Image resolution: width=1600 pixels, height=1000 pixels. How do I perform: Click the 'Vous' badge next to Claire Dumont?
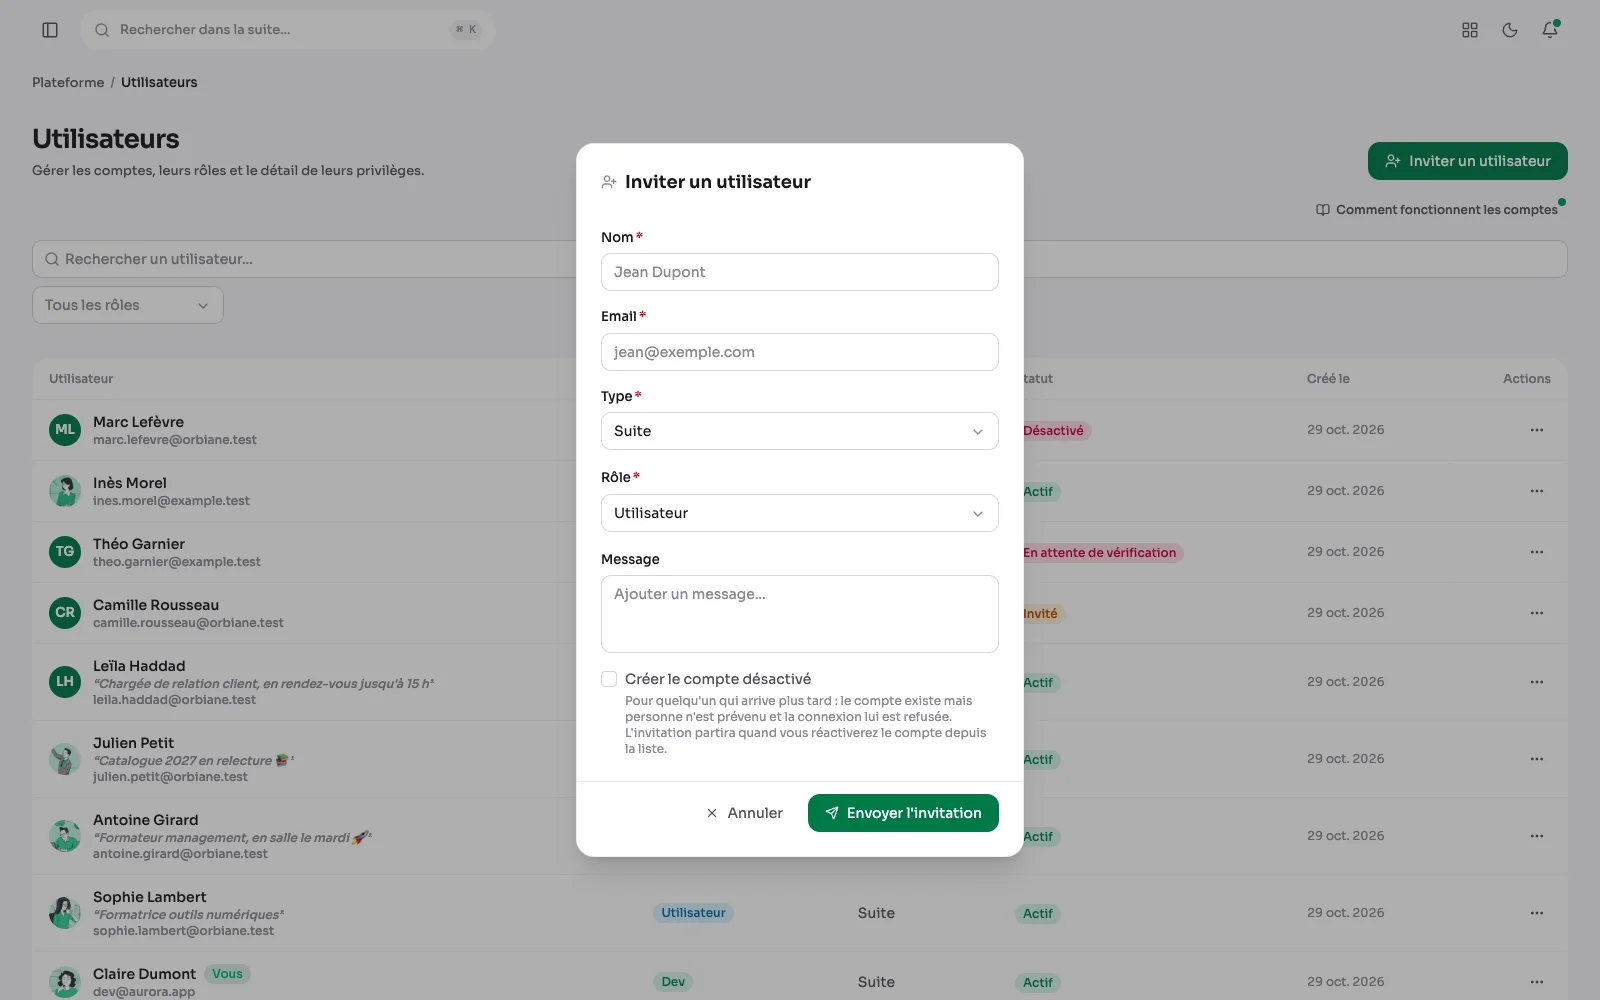coord(227,974)
